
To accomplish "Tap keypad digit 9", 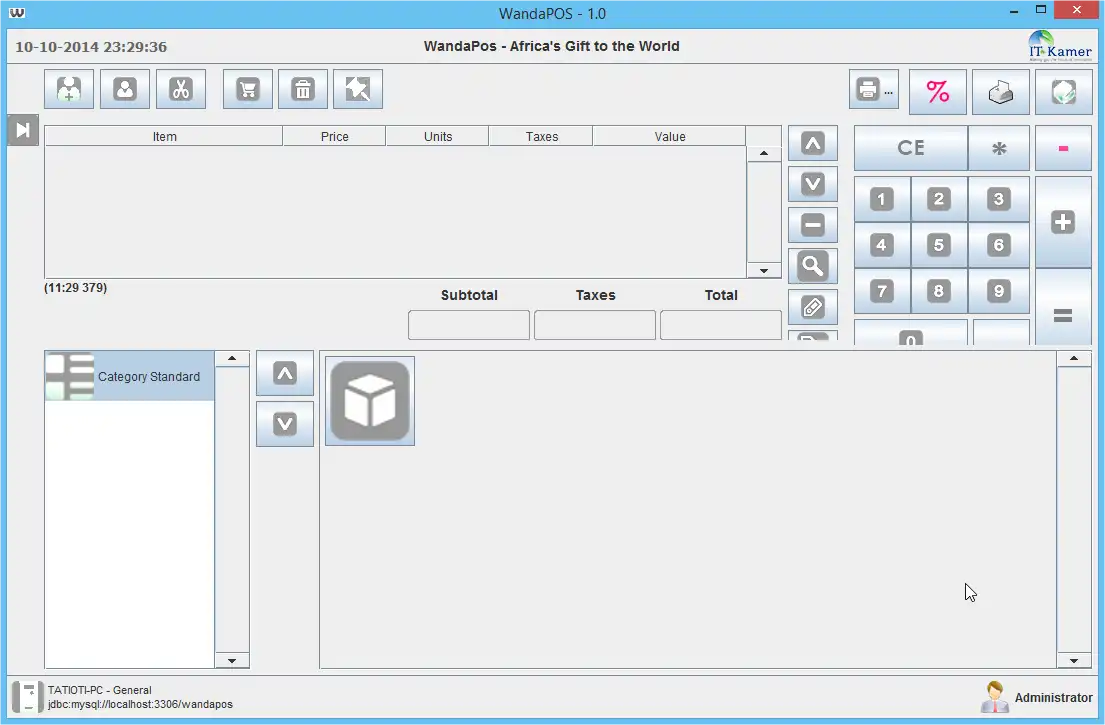I will [x=999, y=291].
